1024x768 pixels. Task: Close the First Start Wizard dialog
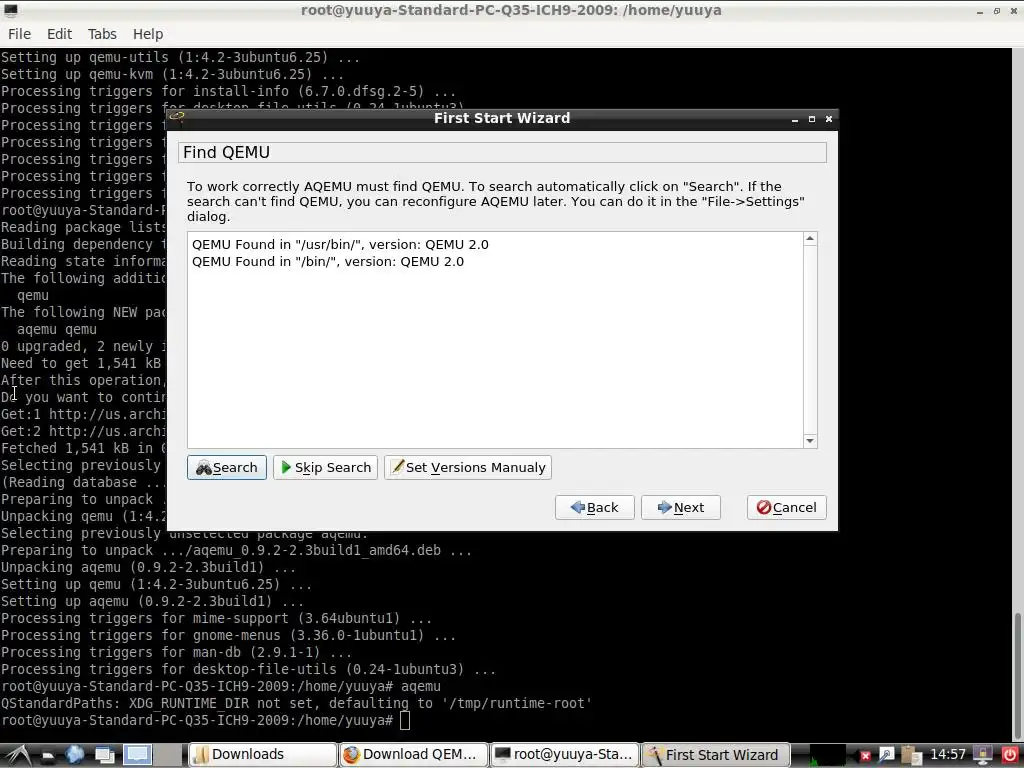pyautogui.click(x=829, y=120)
